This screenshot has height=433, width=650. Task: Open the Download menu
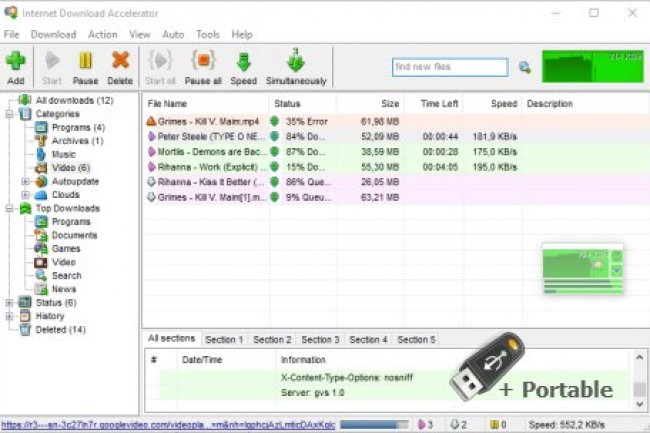pyautogui.click(x=53, y=34)
